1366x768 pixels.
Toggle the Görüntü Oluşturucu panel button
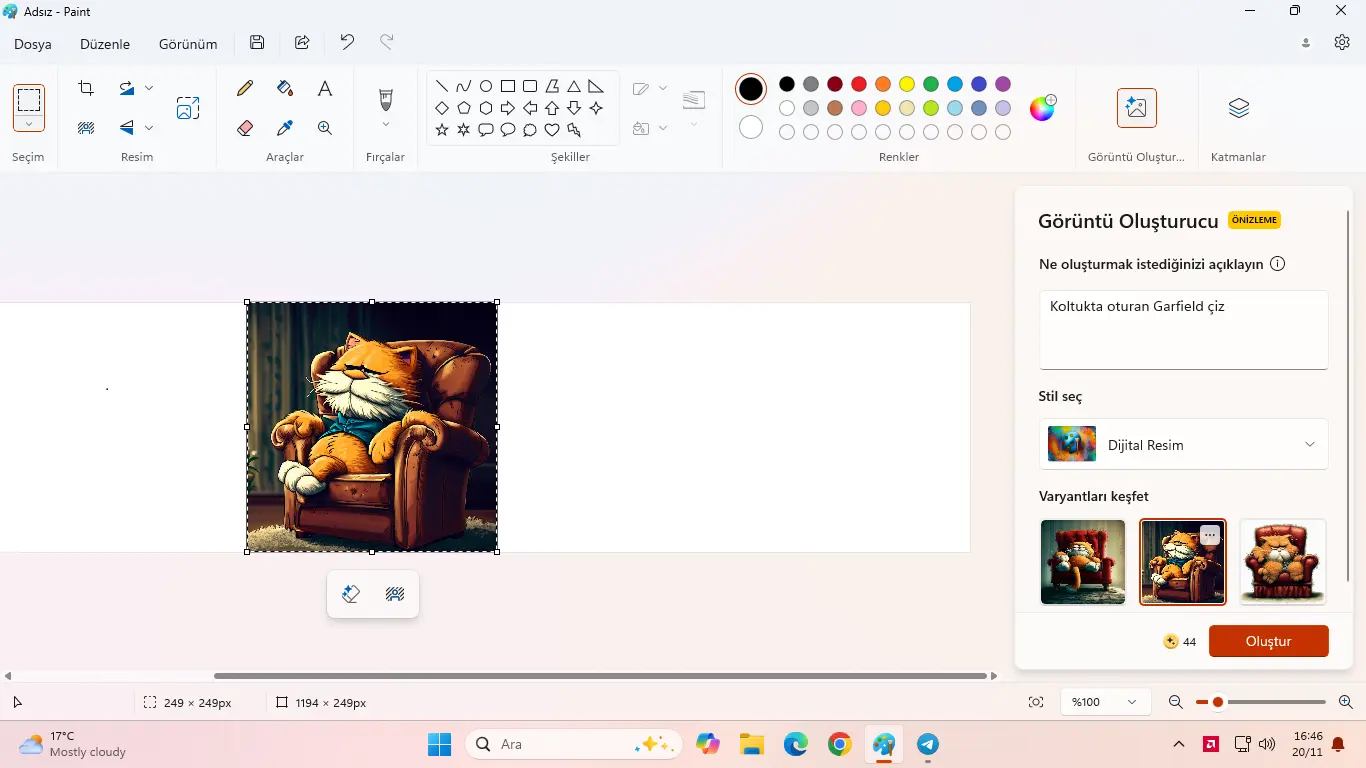(x=1137, y=108)
